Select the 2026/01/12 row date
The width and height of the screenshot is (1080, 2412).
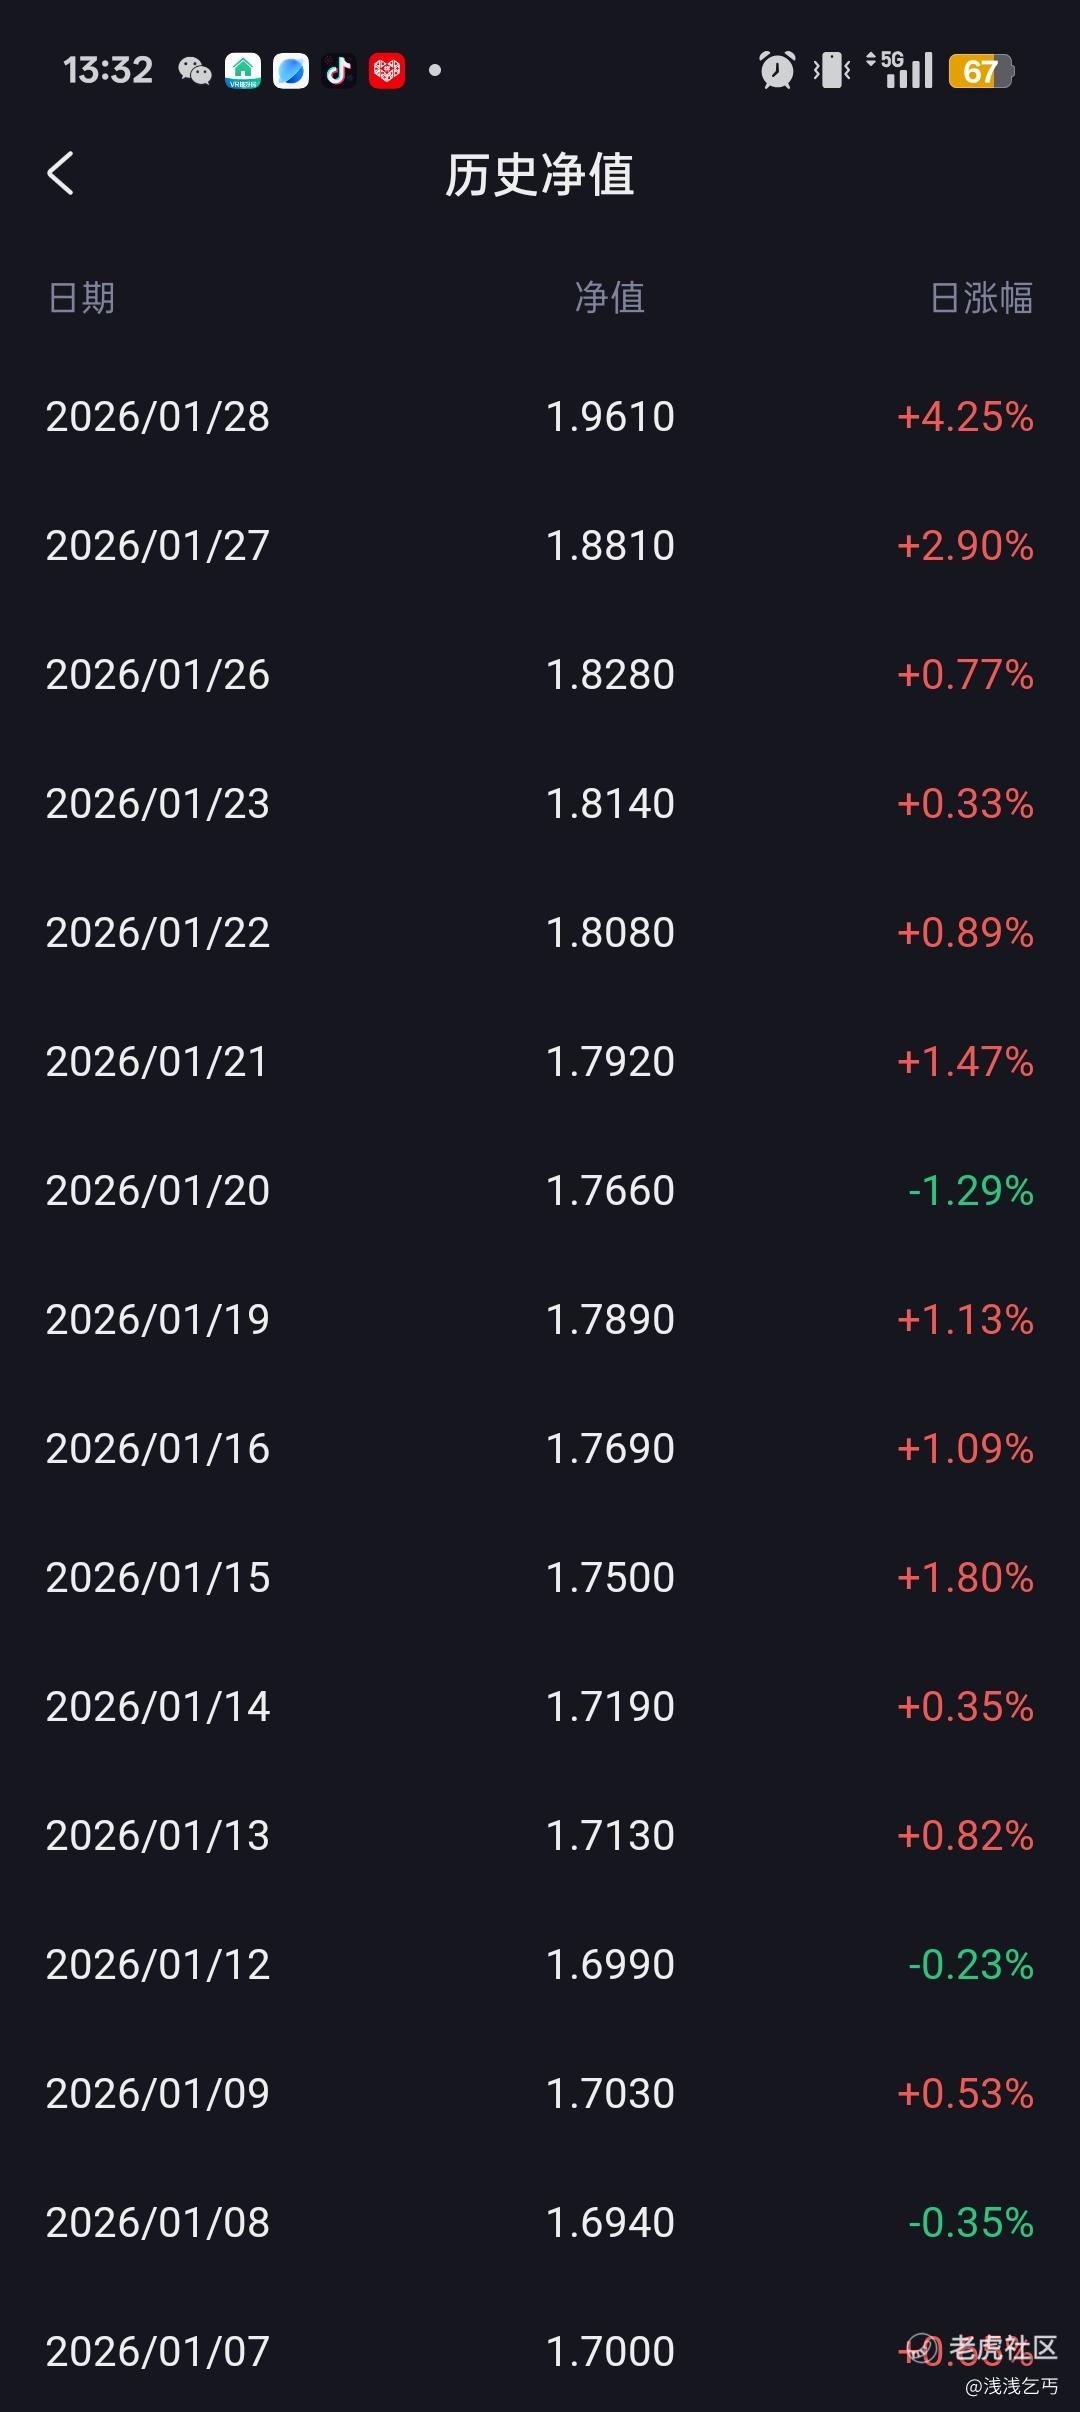click(x=158, y=1965)
